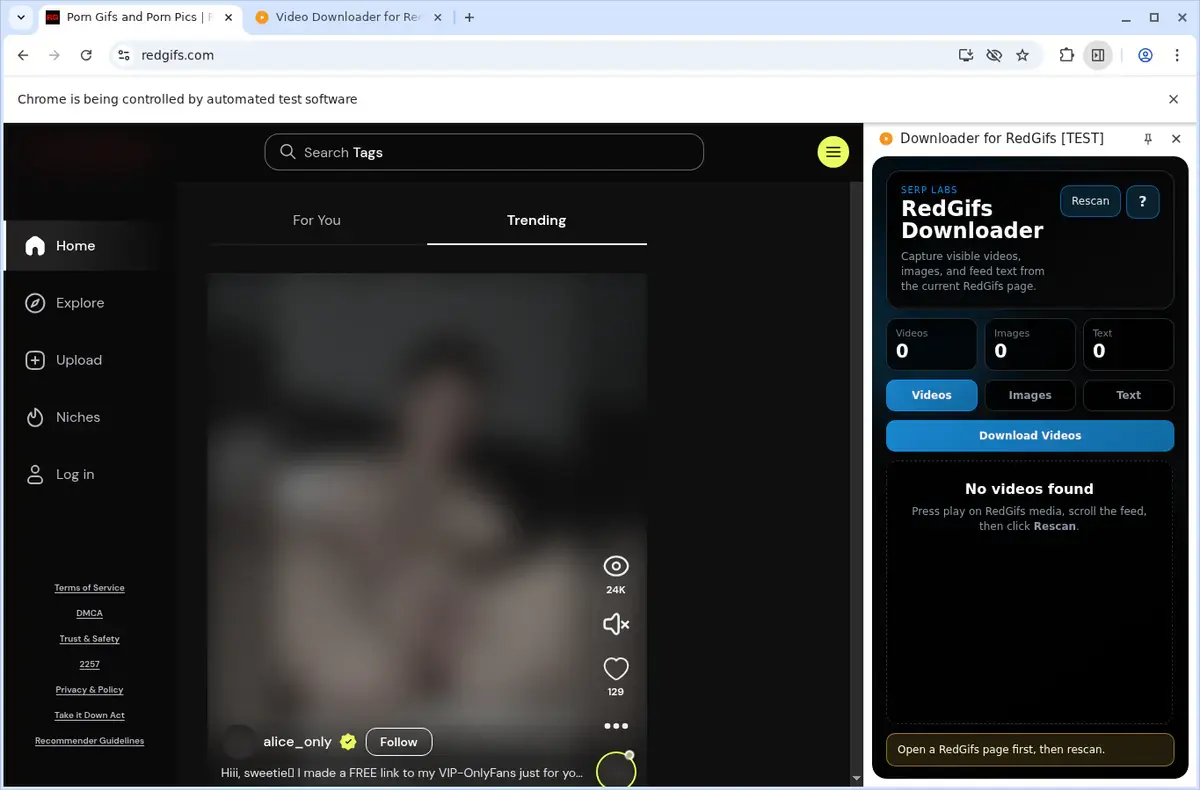View site information icon
This screenshot has width=1200, height=790.
124,55
